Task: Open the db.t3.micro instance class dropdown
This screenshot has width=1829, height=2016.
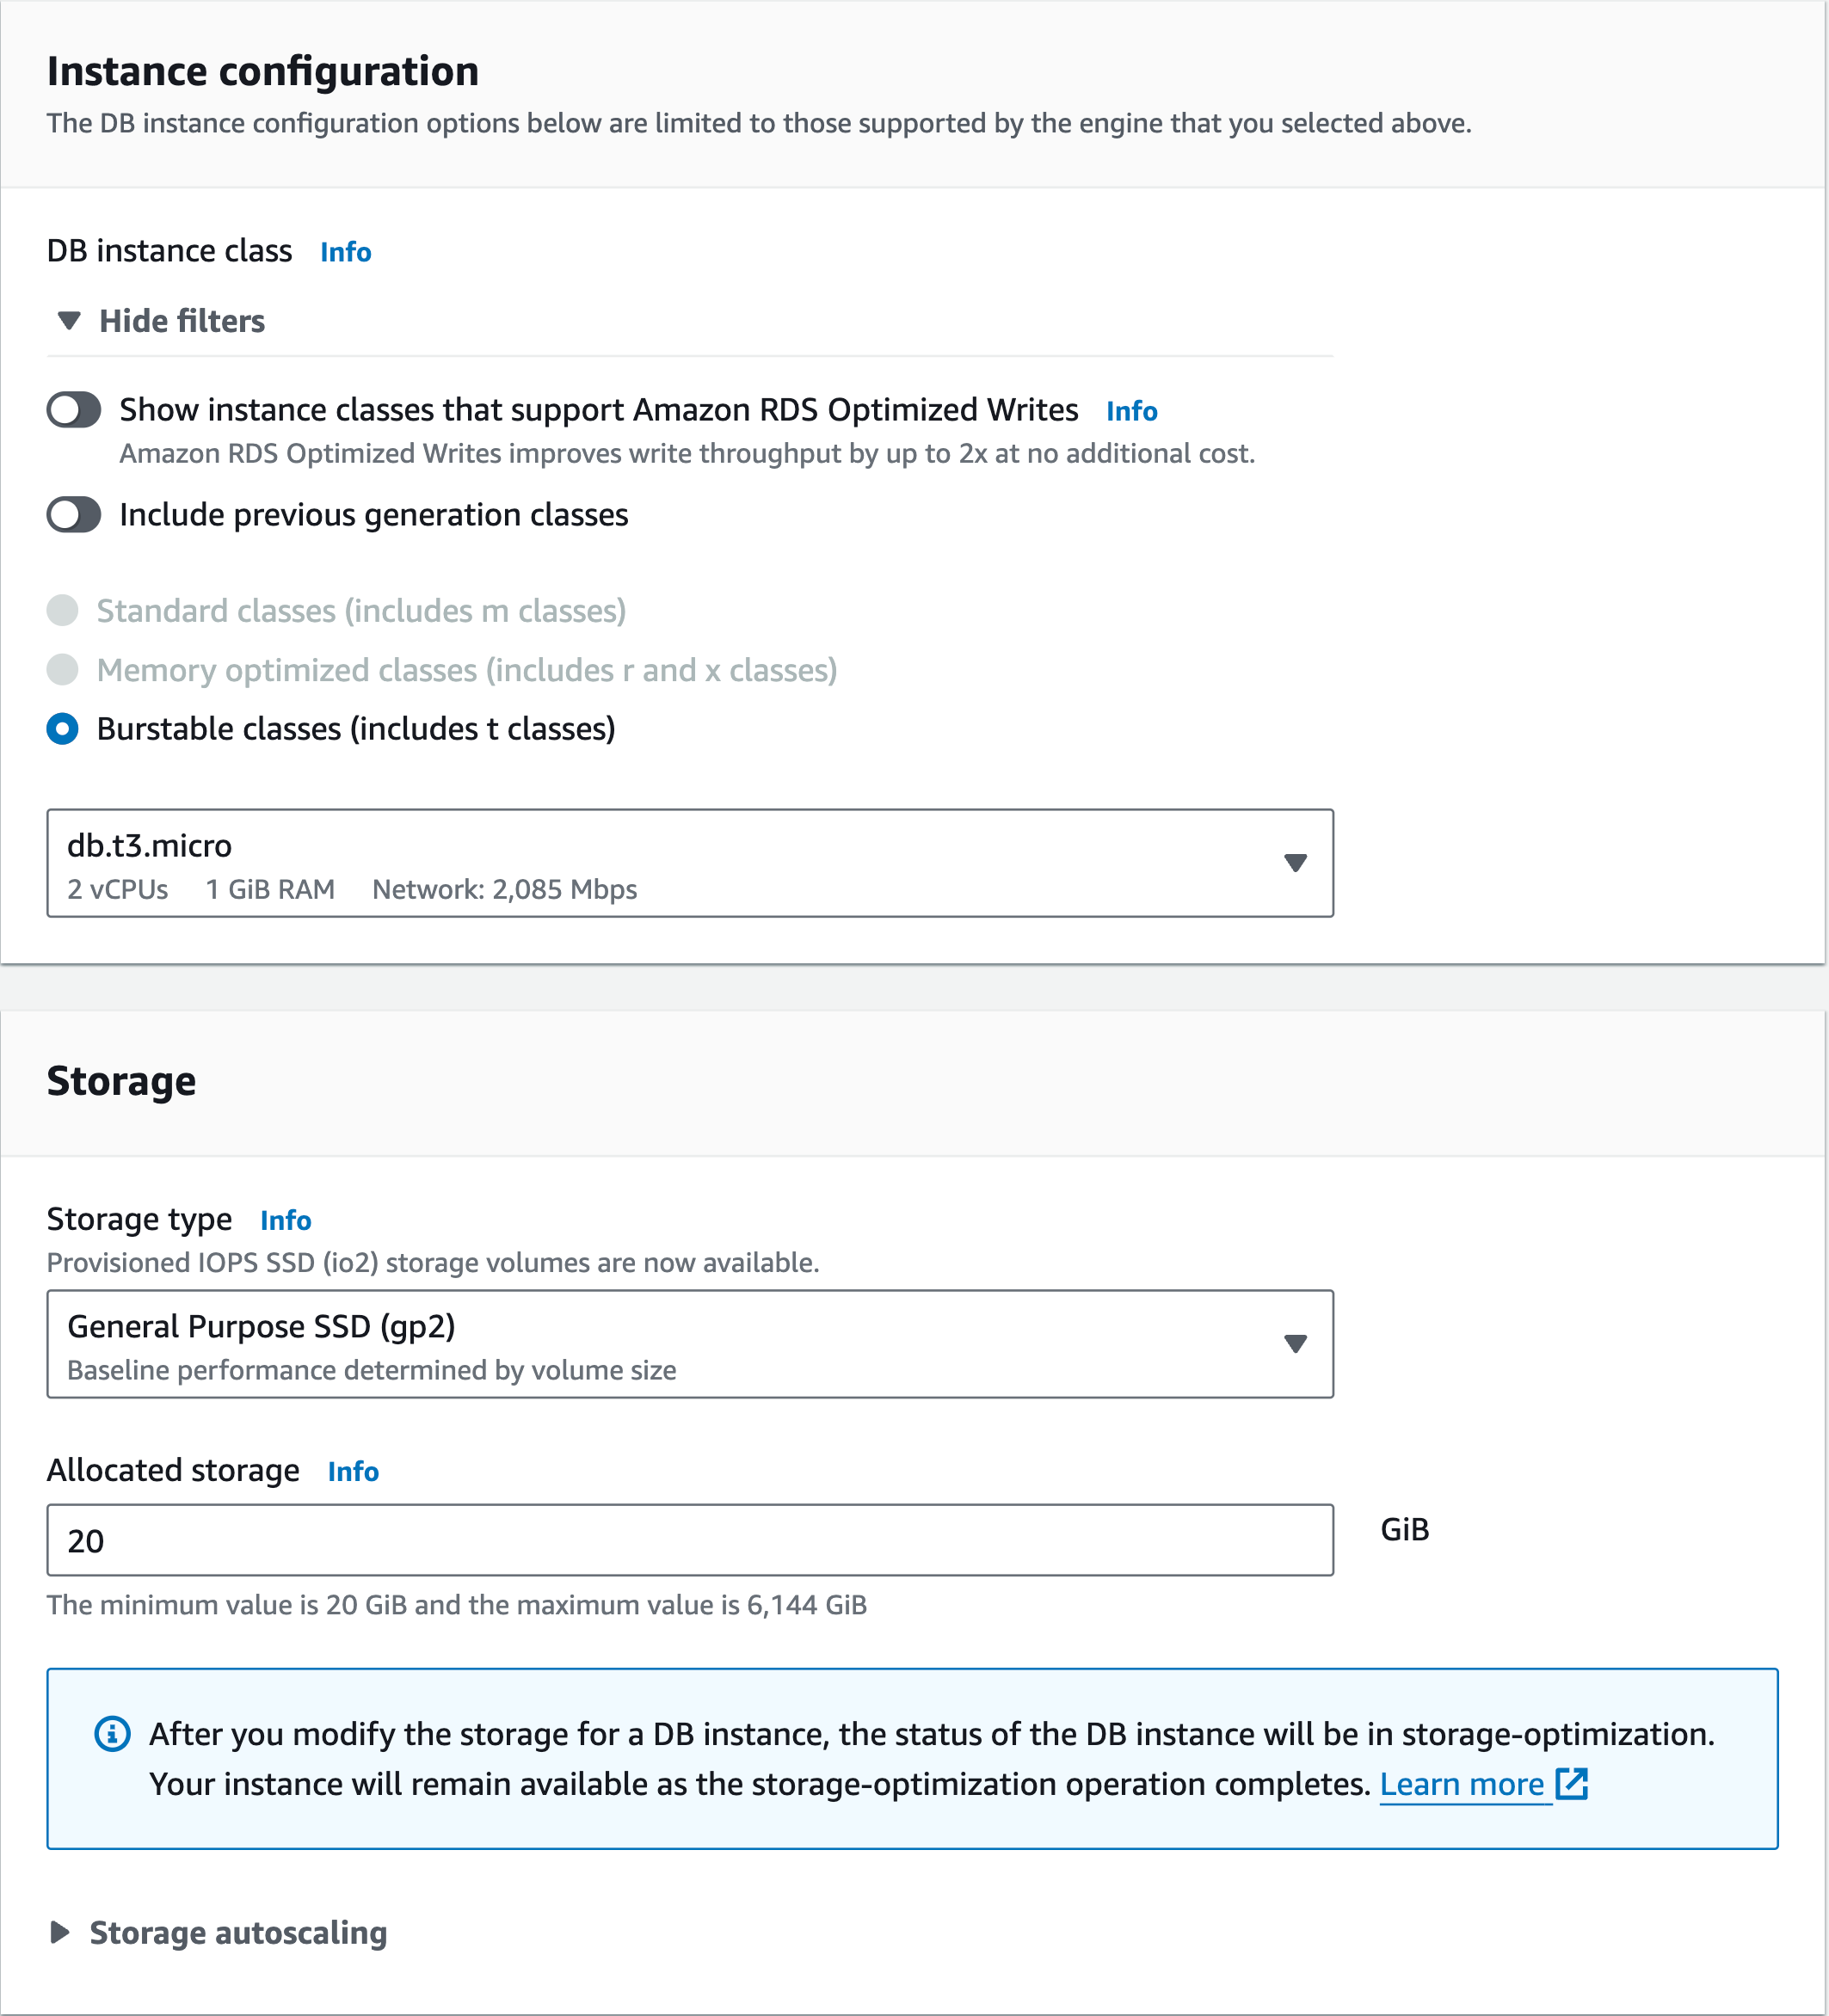Action: tap(690, 863)
